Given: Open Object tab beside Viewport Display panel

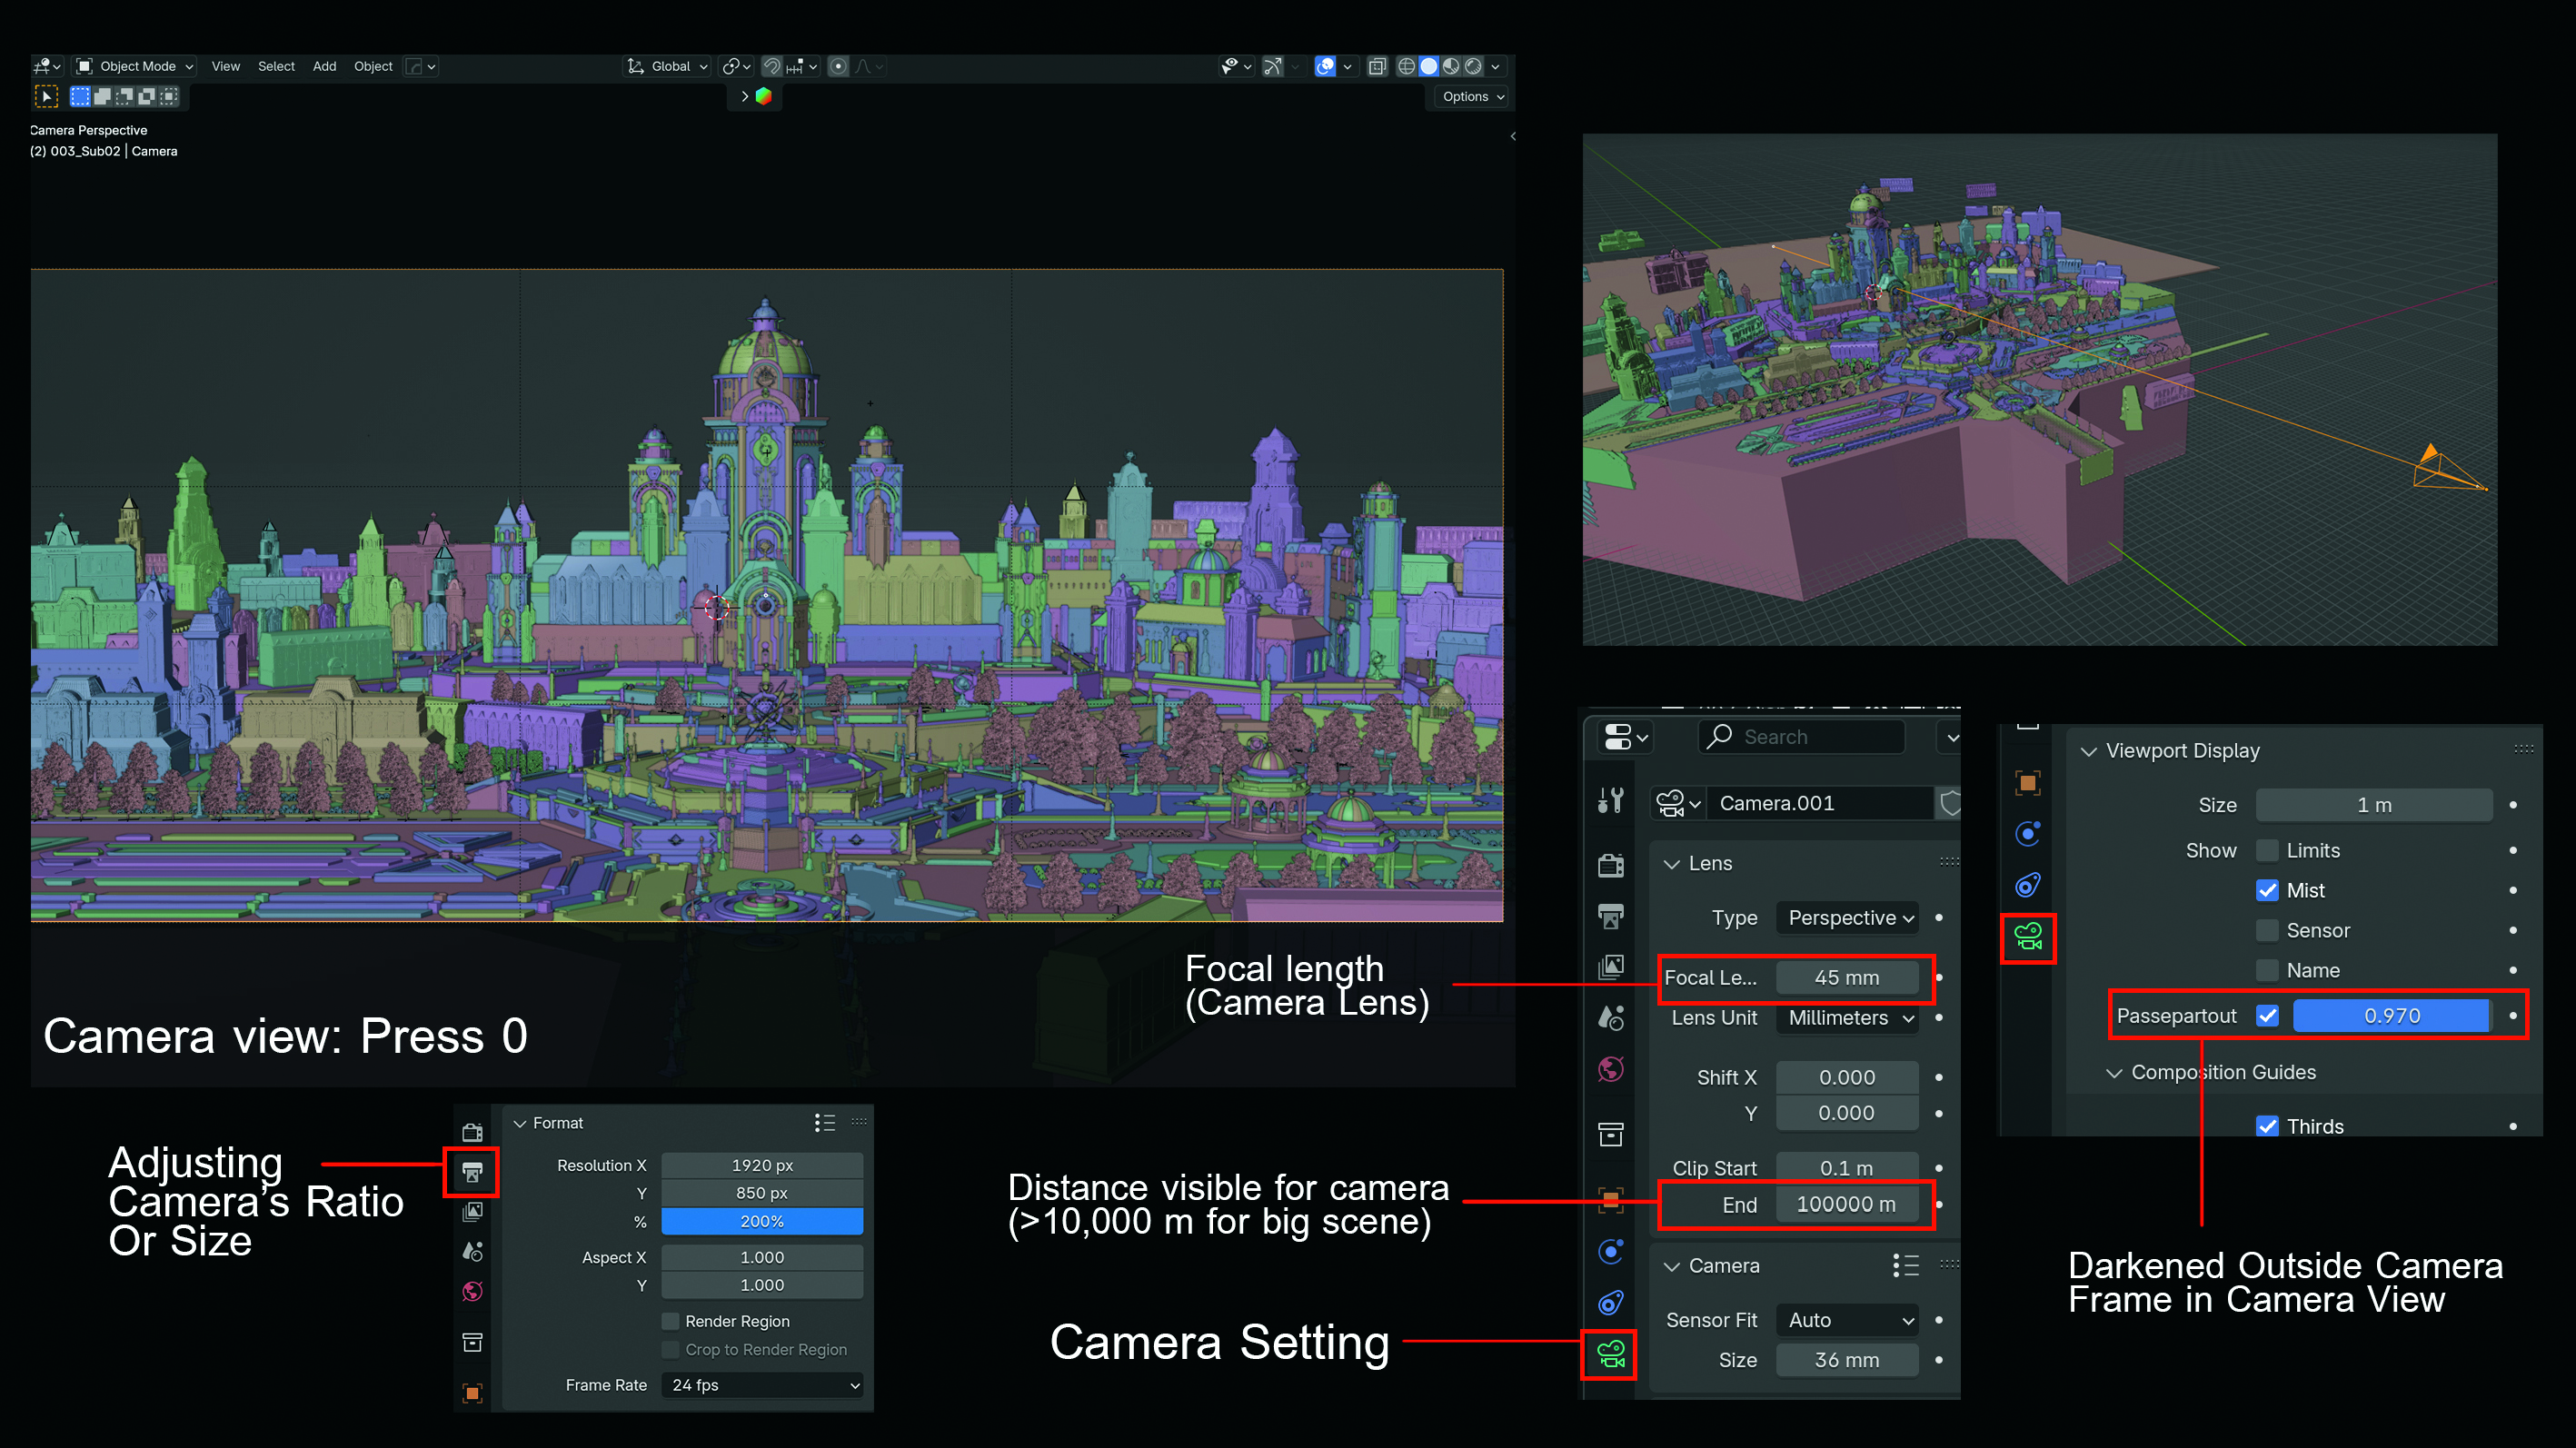Looking at the screenshot, I should (2027, 783).
